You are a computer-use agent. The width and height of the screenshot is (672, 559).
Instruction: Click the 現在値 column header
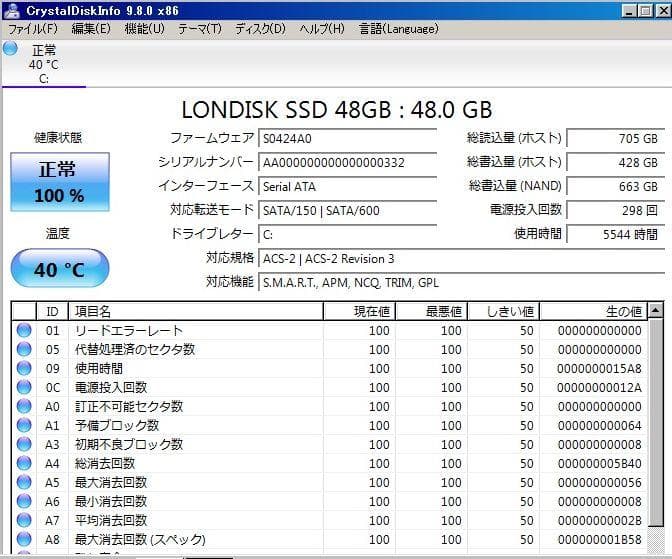click(x=359, y=311)
